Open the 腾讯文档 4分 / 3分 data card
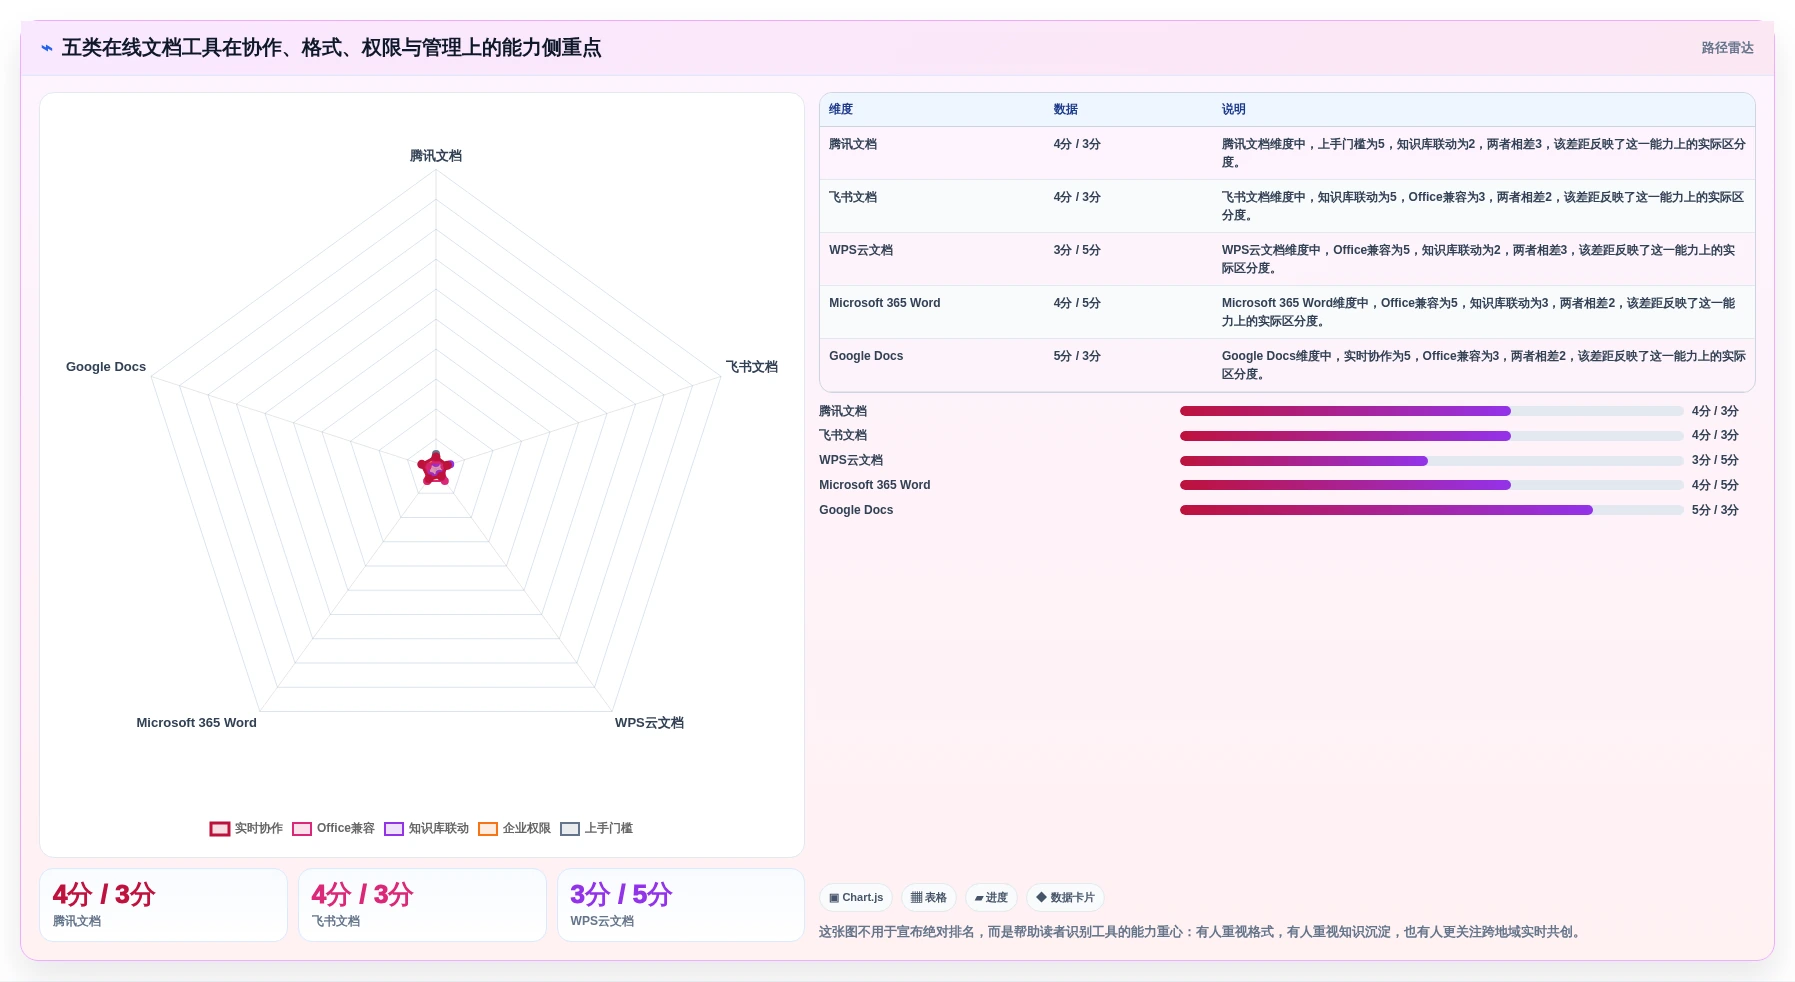The image size is (1795, 982). pyautogui.click(x=163, y=905)
